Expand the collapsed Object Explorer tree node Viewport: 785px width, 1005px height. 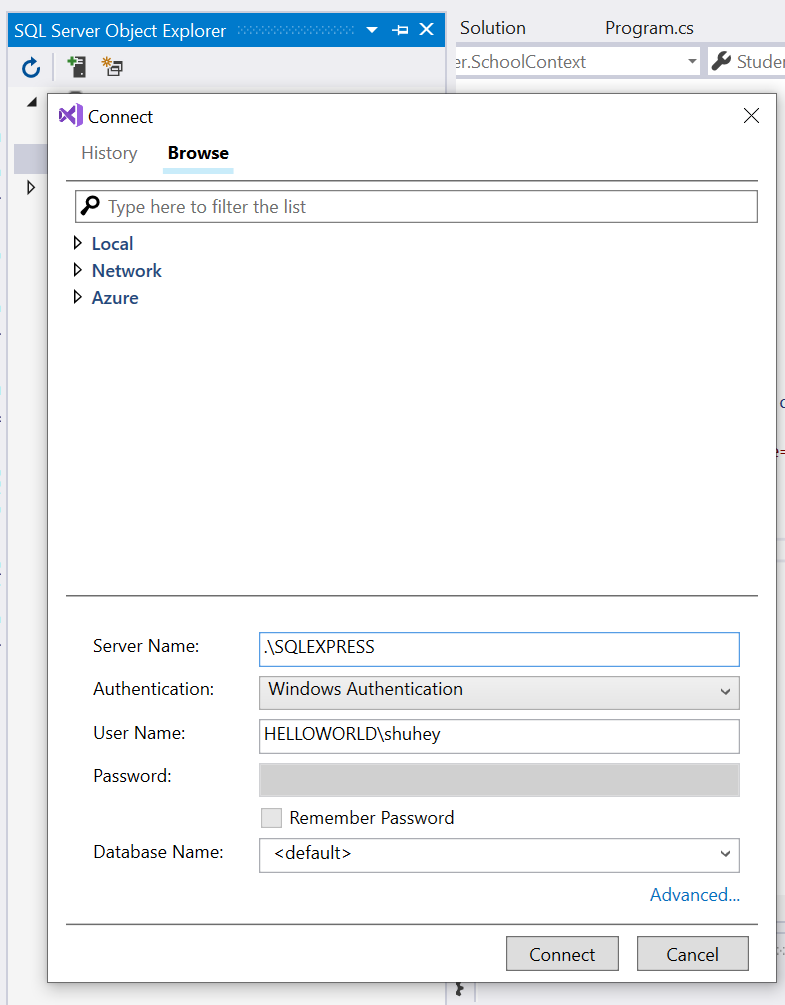(30, 187)
